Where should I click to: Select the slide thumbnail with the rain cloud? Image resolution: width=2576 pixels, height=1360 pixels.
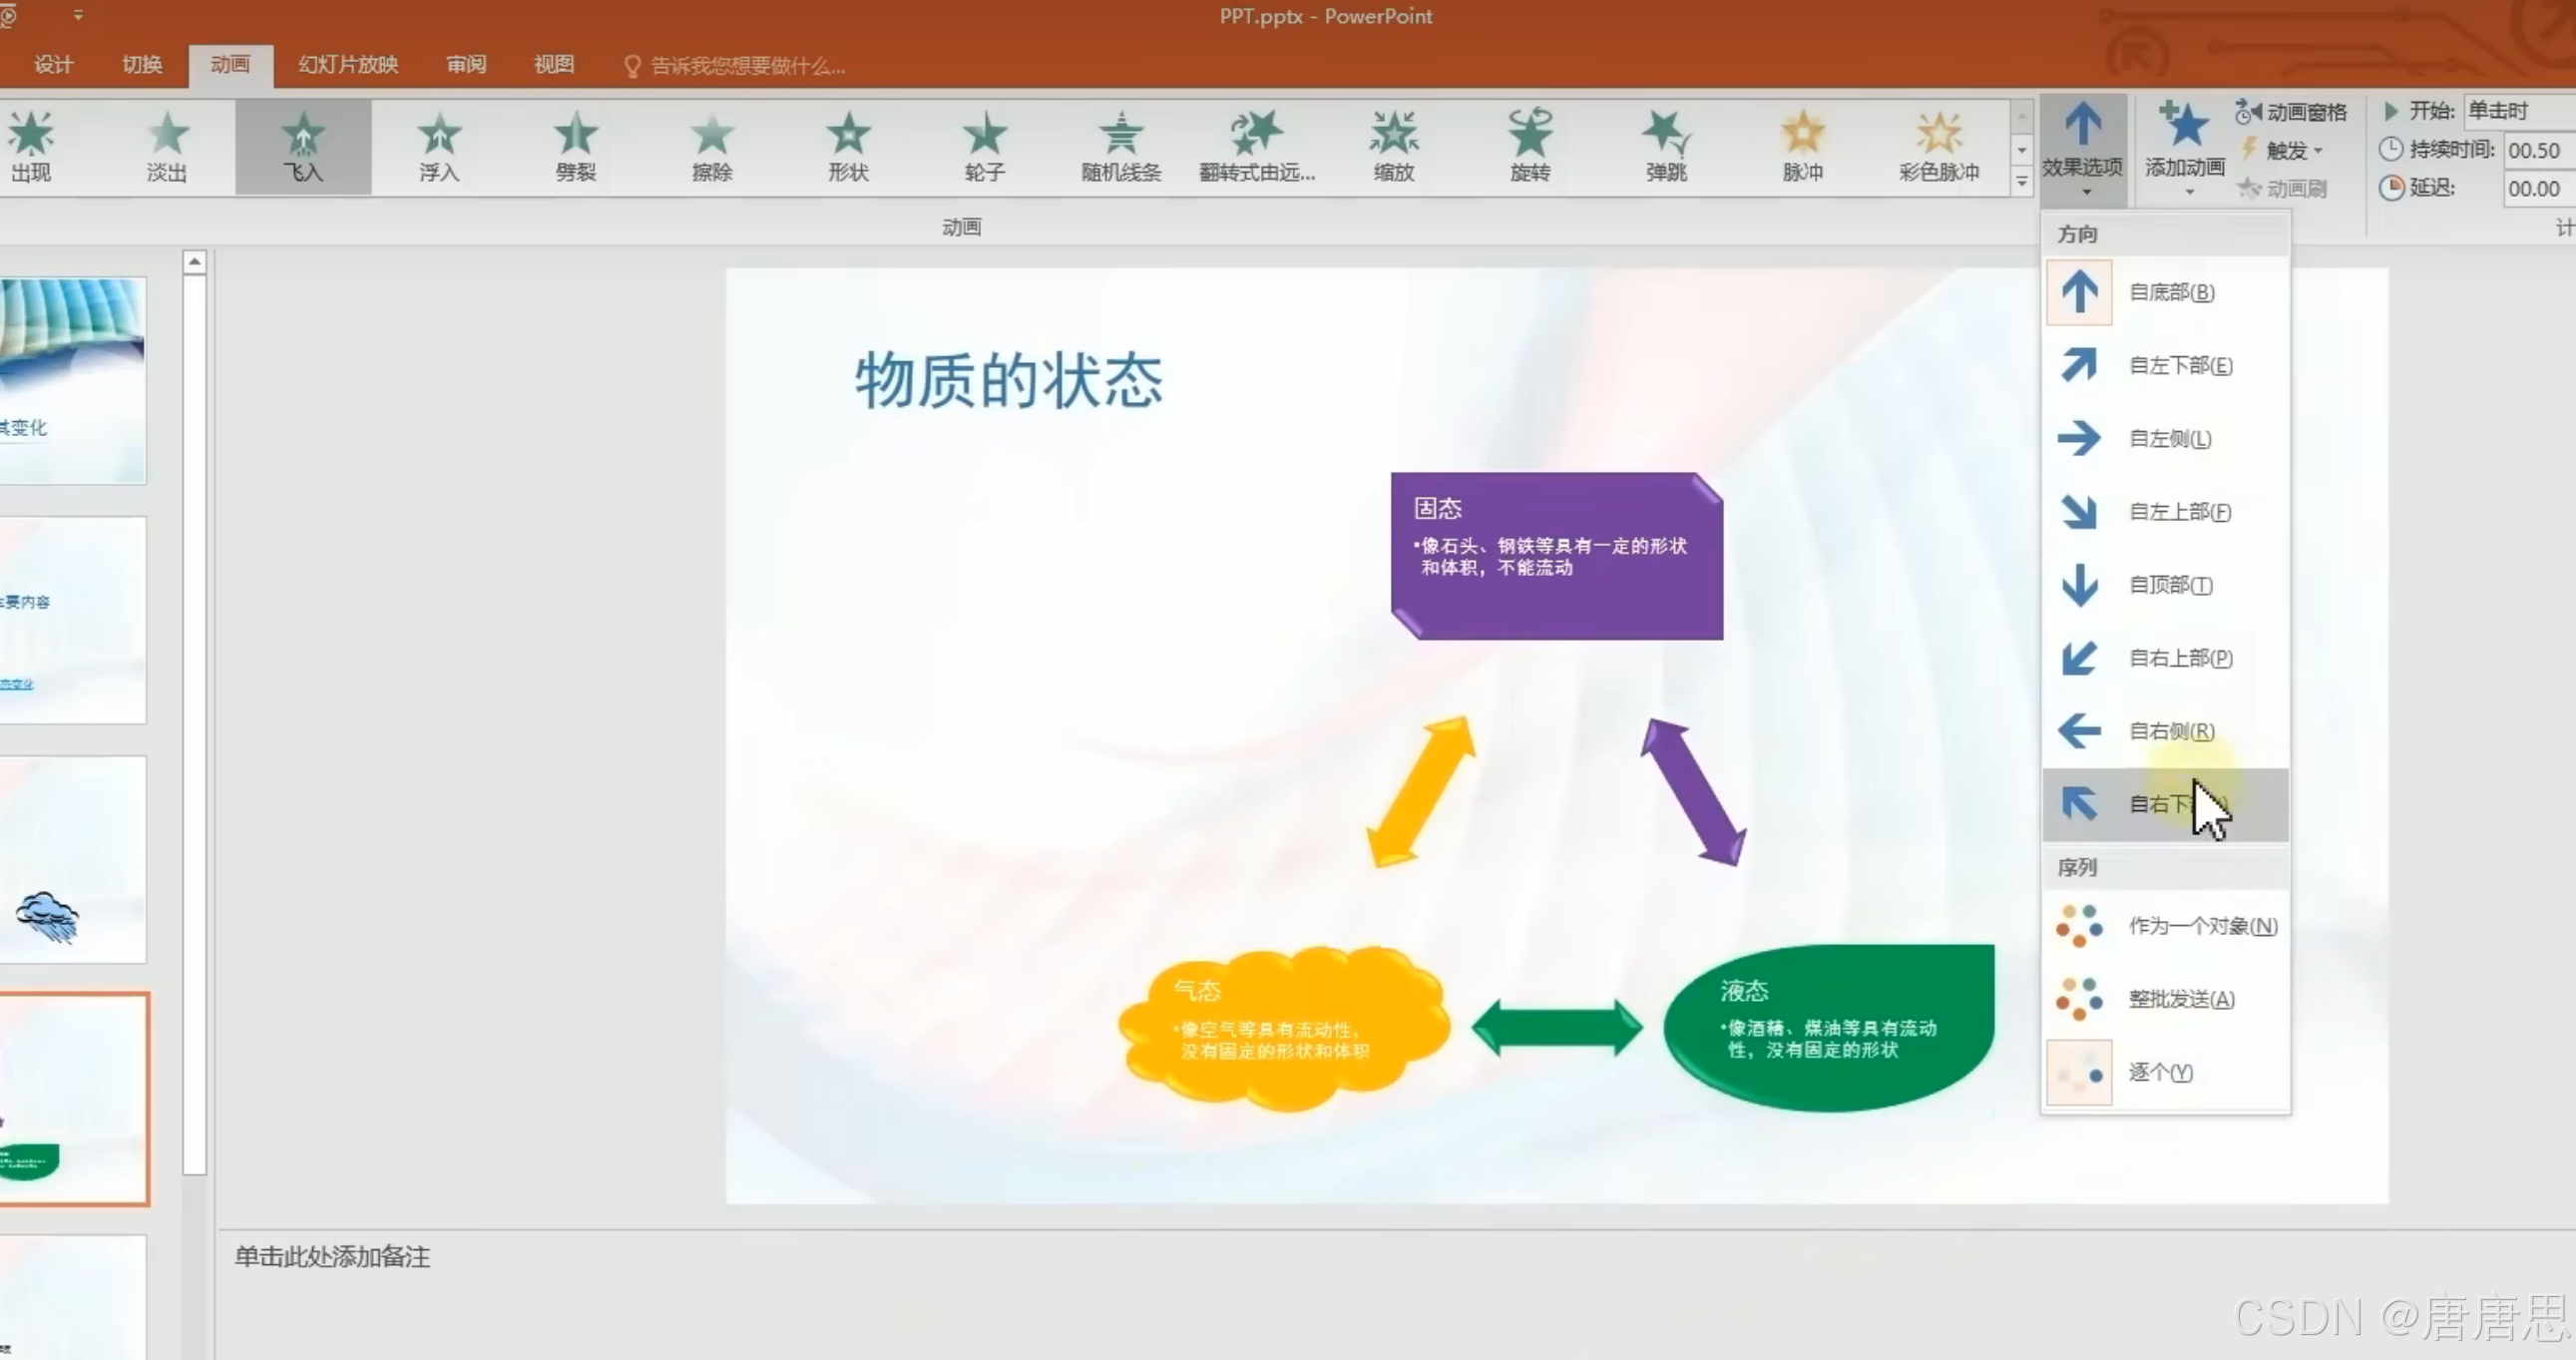73,860
